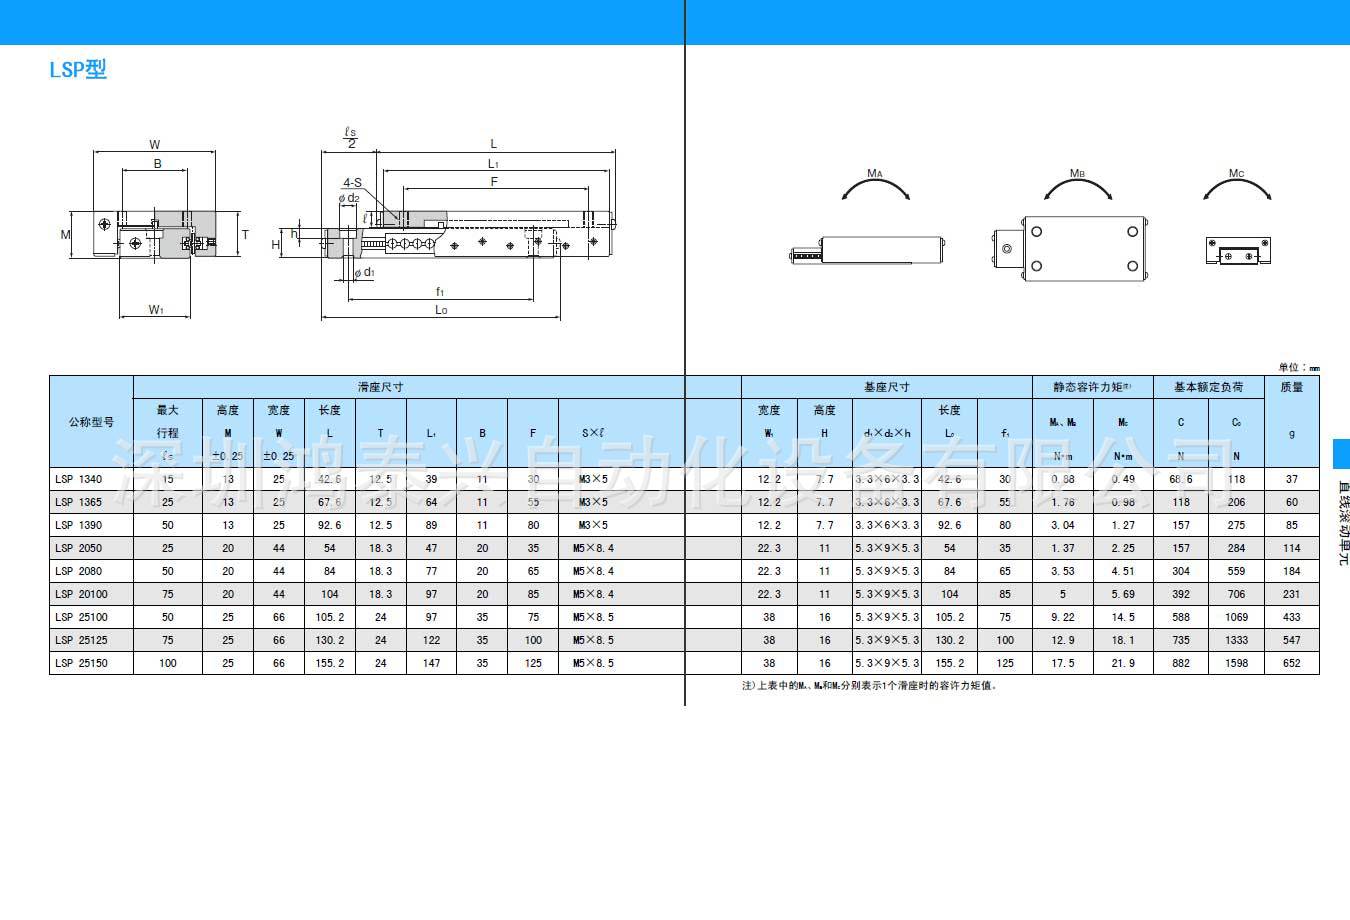Click C0 value 1598 in LSP 25150 row

click(1236, 663)
